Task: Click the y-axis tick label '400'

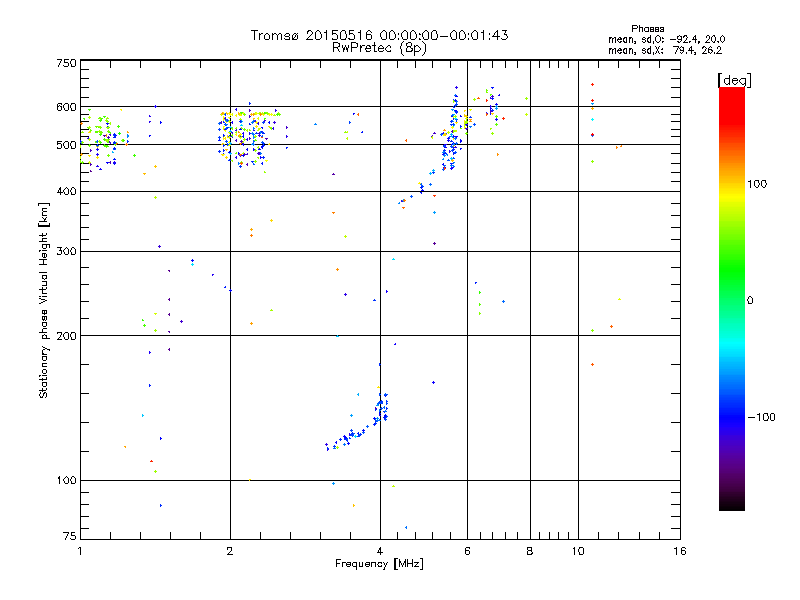Action: [x=66, y=192]
